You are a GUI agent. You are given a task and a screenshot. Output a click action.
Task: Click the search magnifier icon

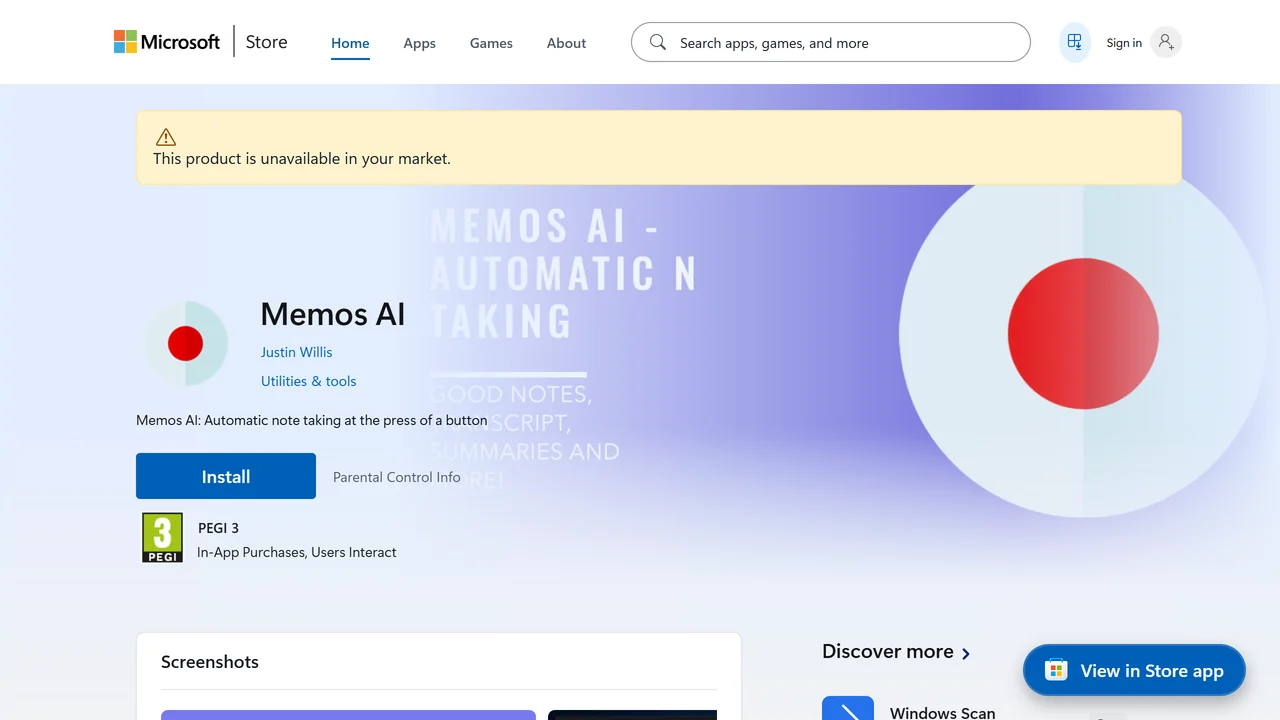[x=657, y=42]
